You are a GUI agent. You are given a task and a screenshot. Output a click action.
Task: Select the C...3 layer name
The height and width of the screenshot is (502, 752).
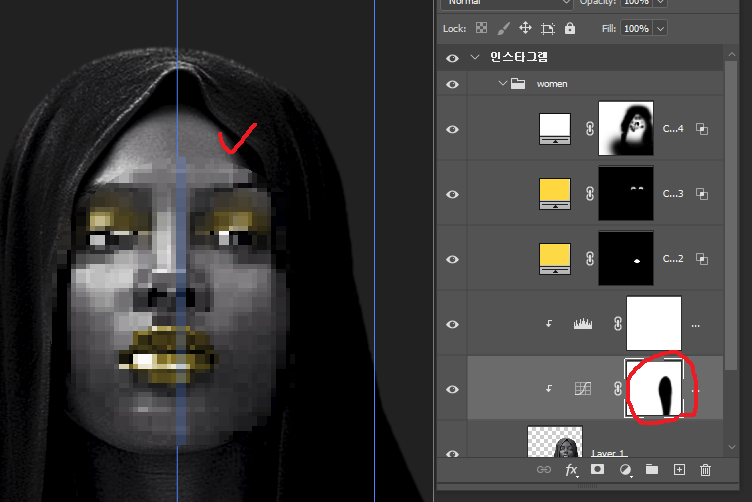(673, 194)
